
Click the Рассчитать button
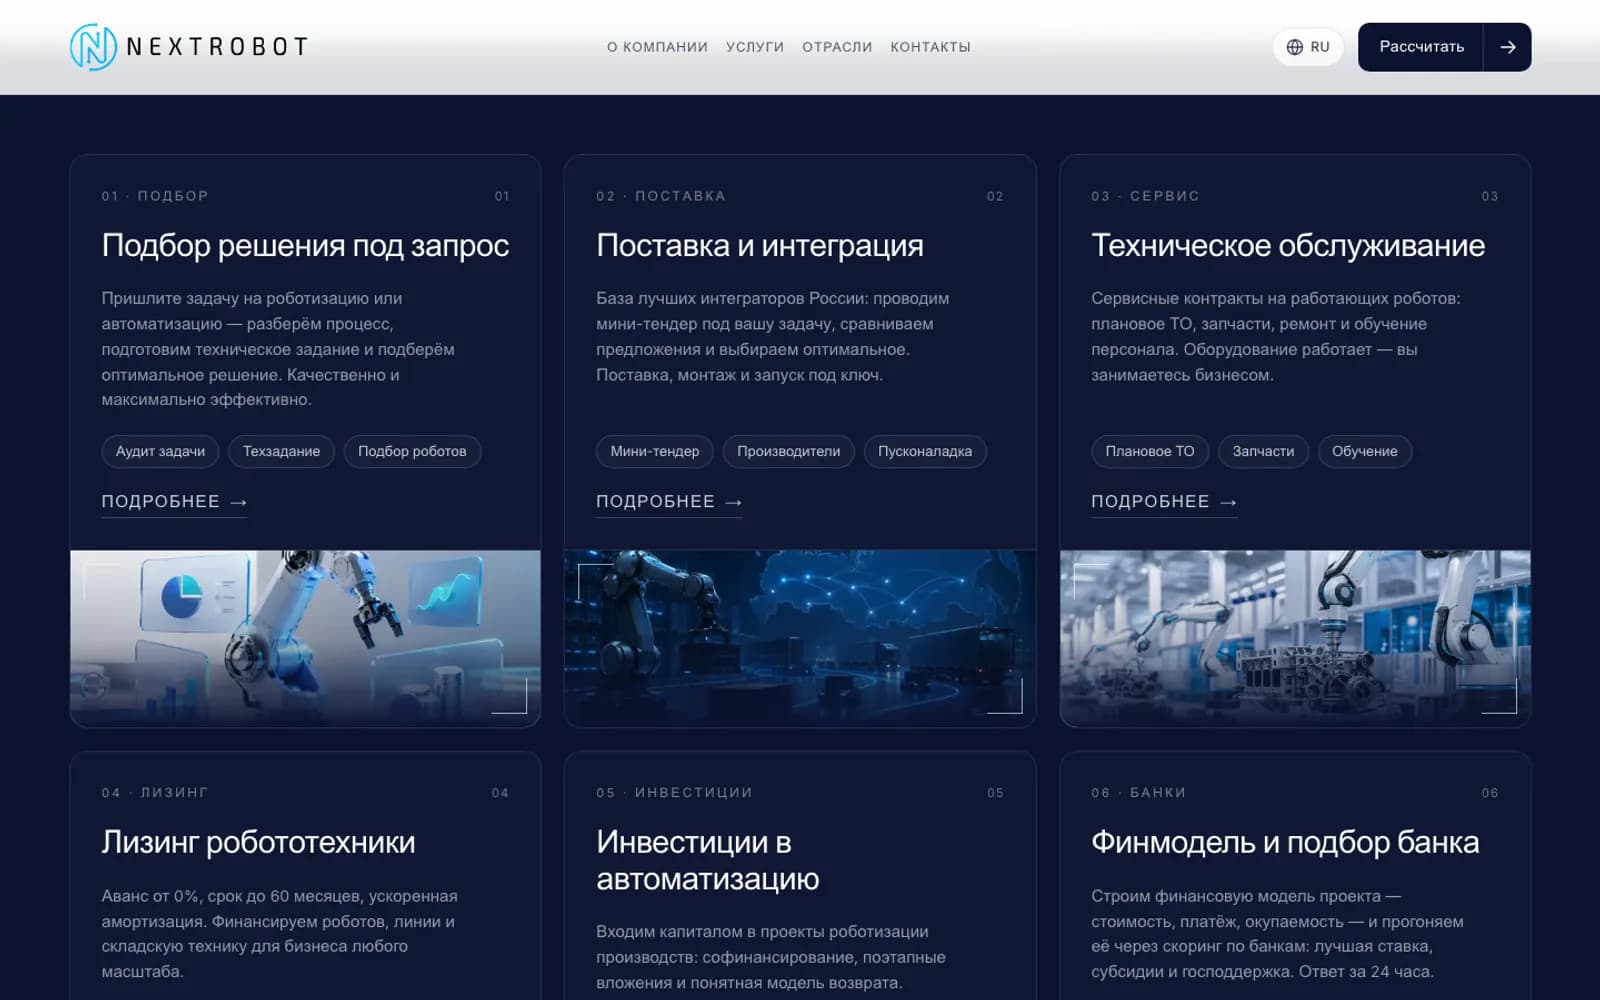(1421, 47)
